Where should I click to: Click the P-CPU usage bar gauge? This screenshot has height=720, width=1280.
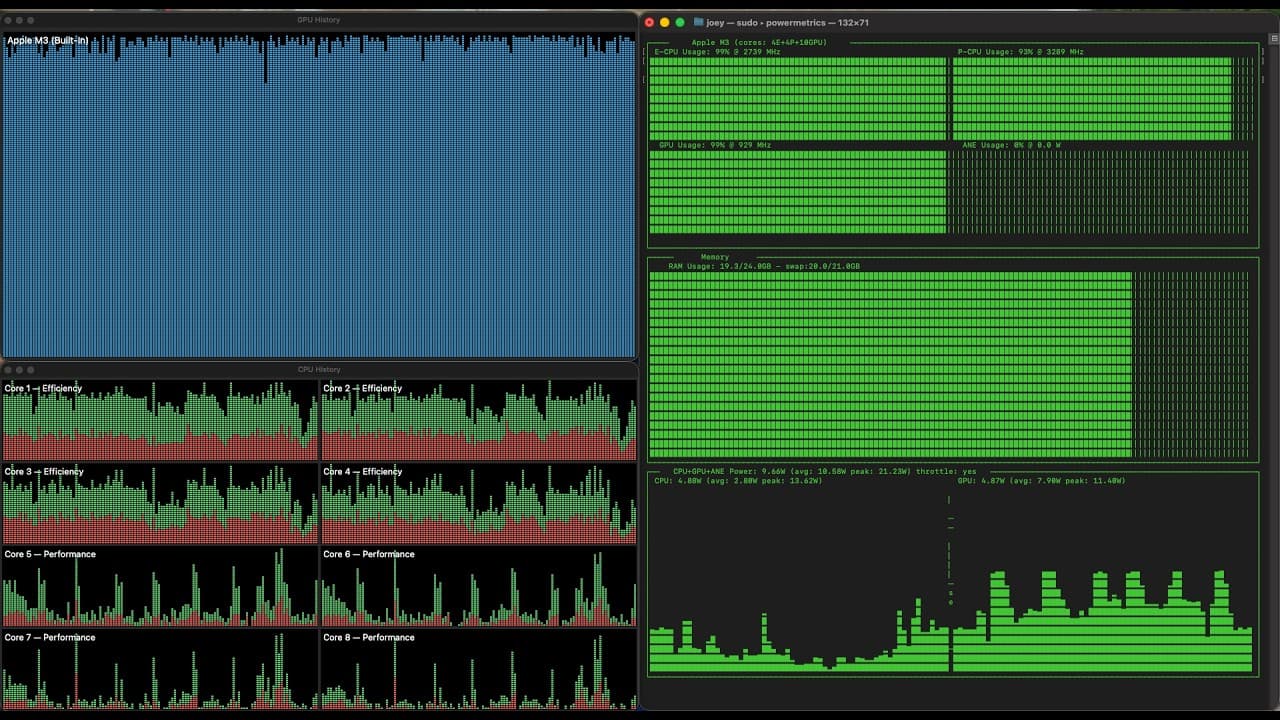click(x=1102, y=98)
